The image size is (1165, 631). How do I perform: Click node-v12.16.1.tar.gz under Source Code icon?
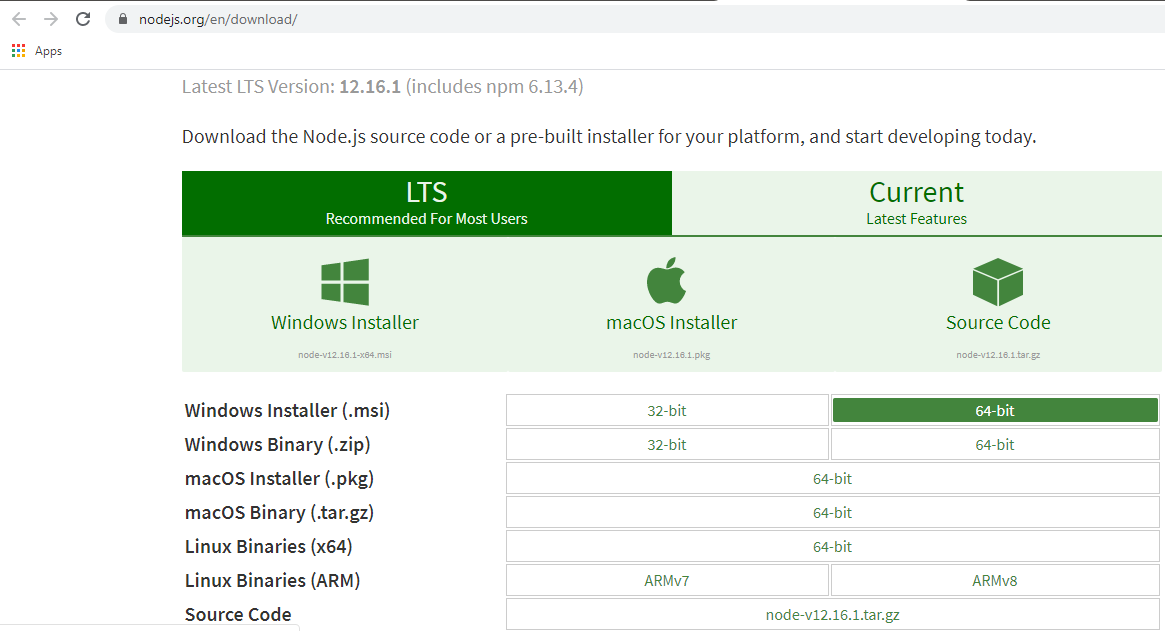click(x=998, y=355)
